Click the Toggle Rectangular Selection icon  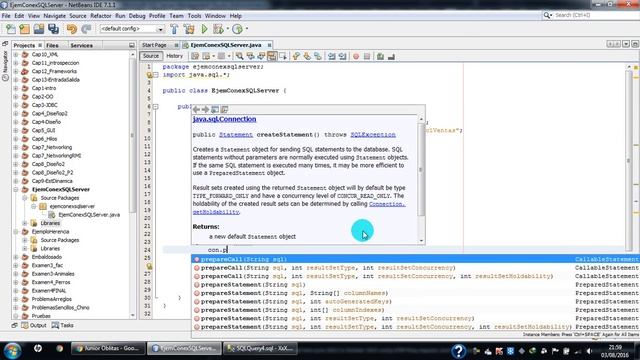282,56
